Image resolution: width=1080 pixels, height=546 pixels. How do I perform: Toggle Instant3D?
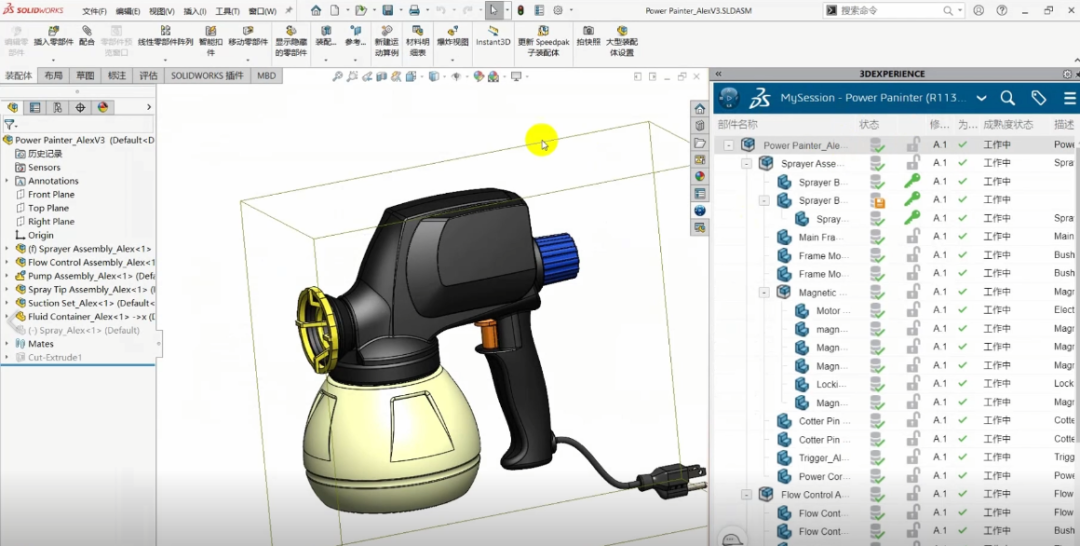click(493, 36)
